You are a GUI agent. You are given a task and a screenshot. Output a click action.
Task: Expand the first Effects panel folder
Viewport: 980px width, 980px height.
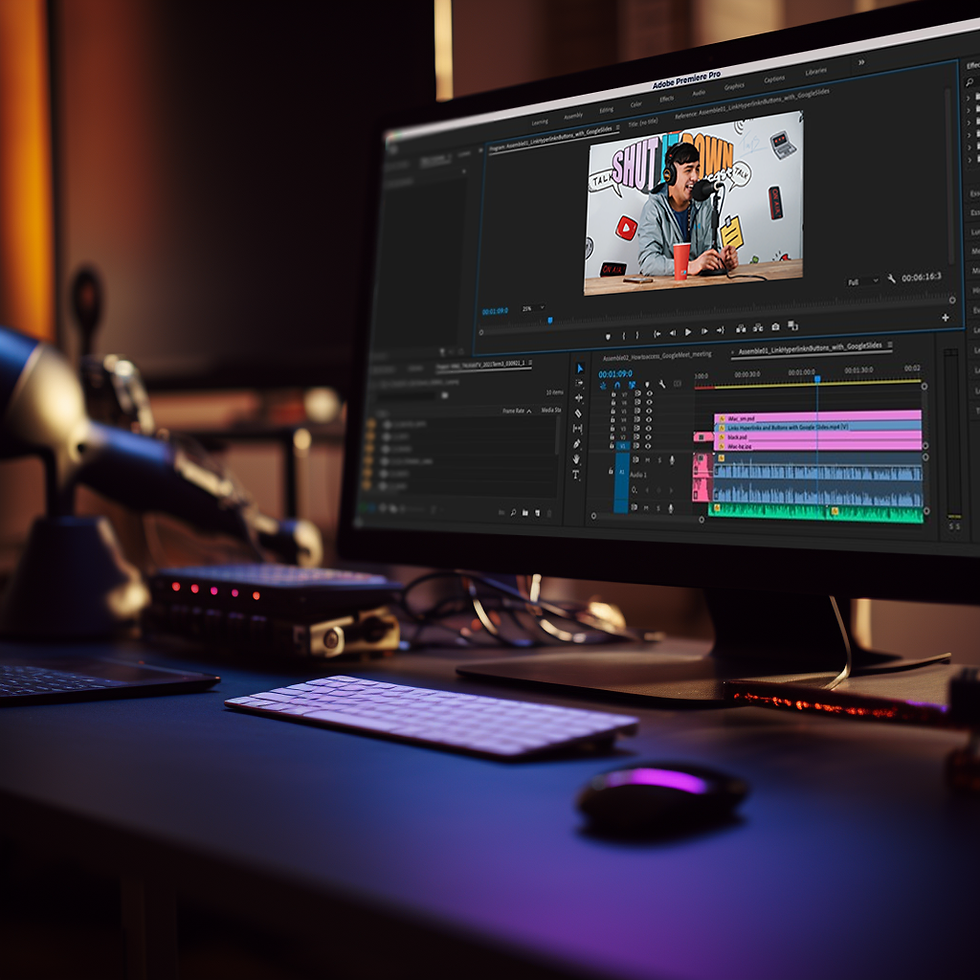[968, 98]
